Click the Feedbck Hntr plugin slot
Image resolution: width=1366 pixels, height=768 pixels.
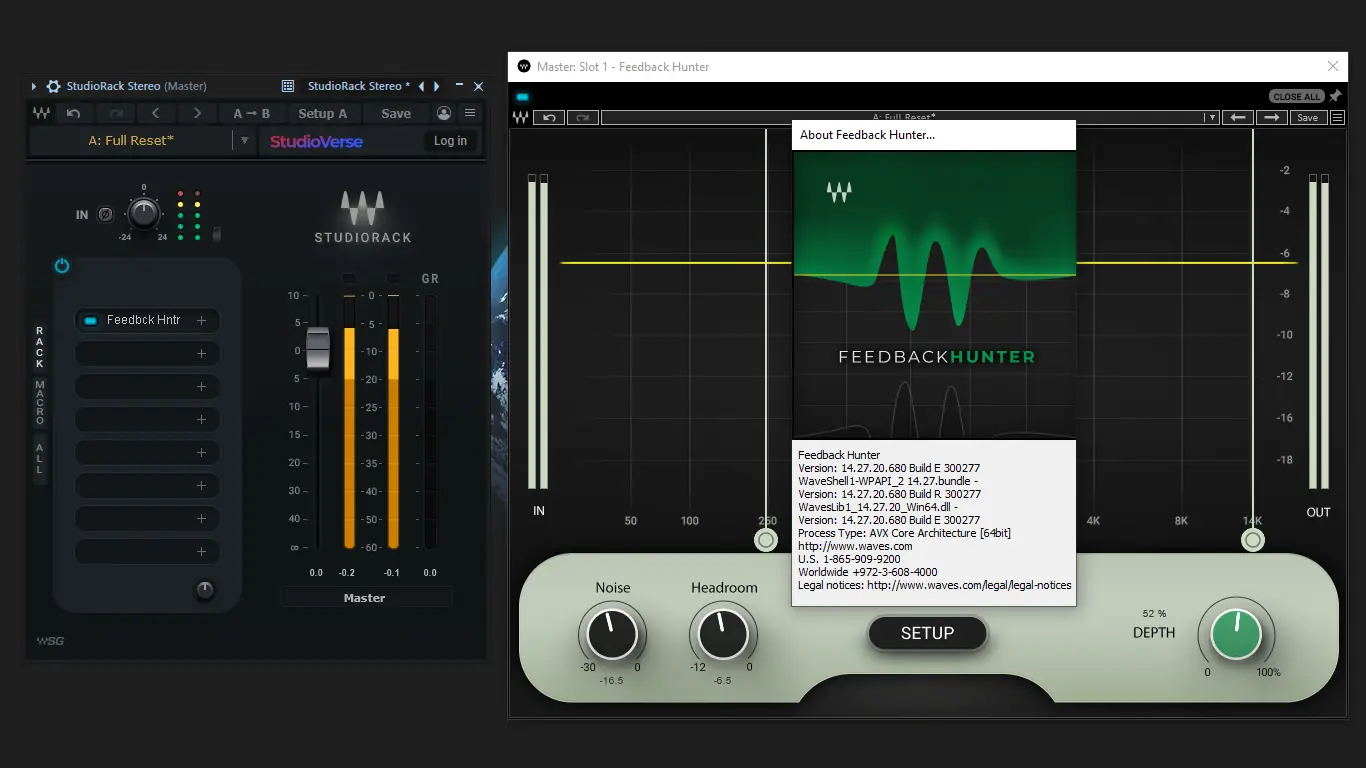pos(147,321)
